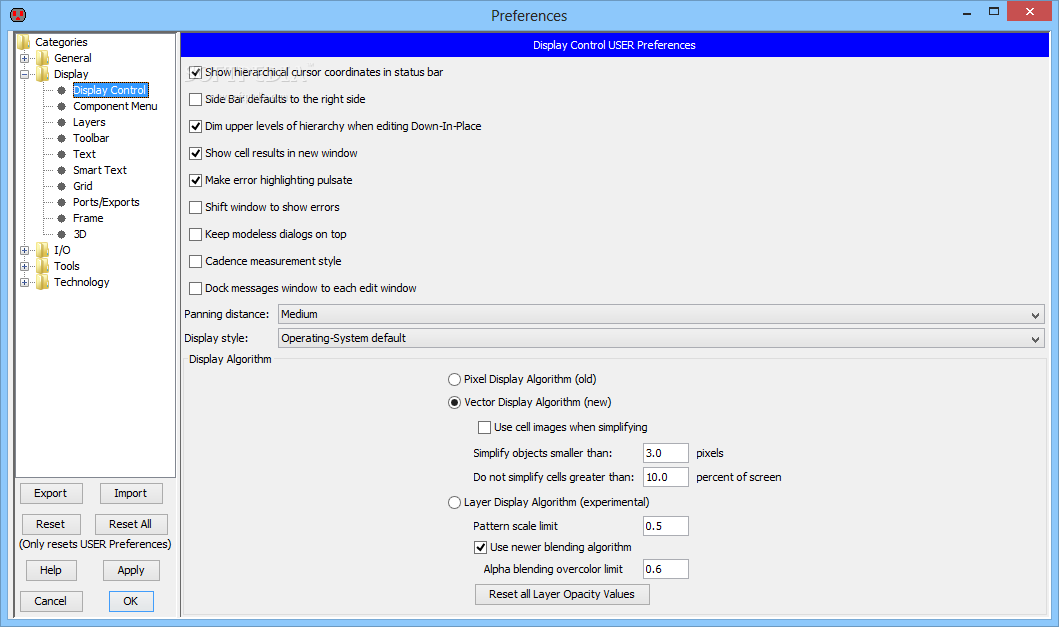Open Grid preferences
Screen dimensions: 1059x627
tap(83, 186)
